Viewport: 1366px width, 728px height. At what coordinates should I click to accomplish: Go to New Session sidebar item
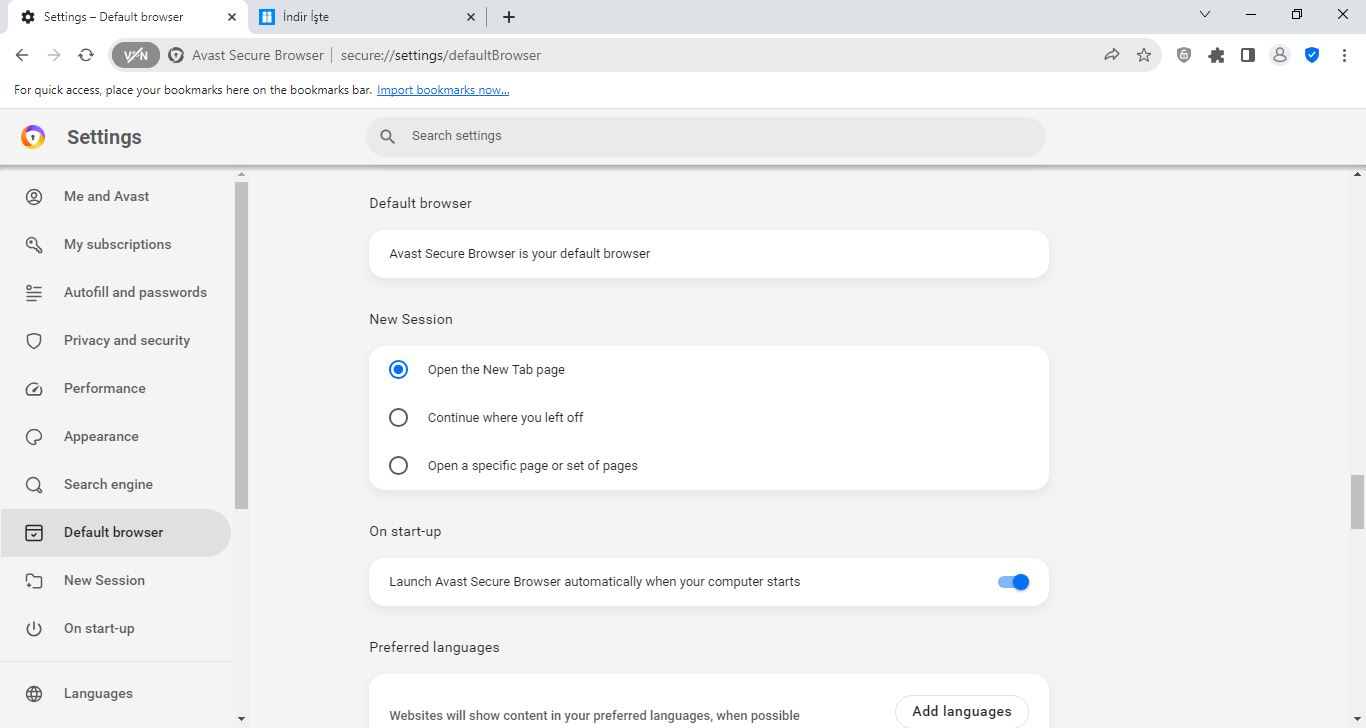click(104, 580)
